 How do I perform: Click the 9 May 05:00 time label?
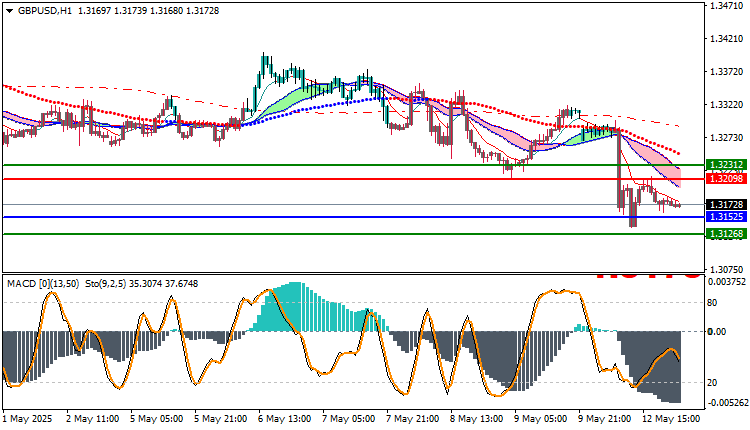[x=541, y=419]
